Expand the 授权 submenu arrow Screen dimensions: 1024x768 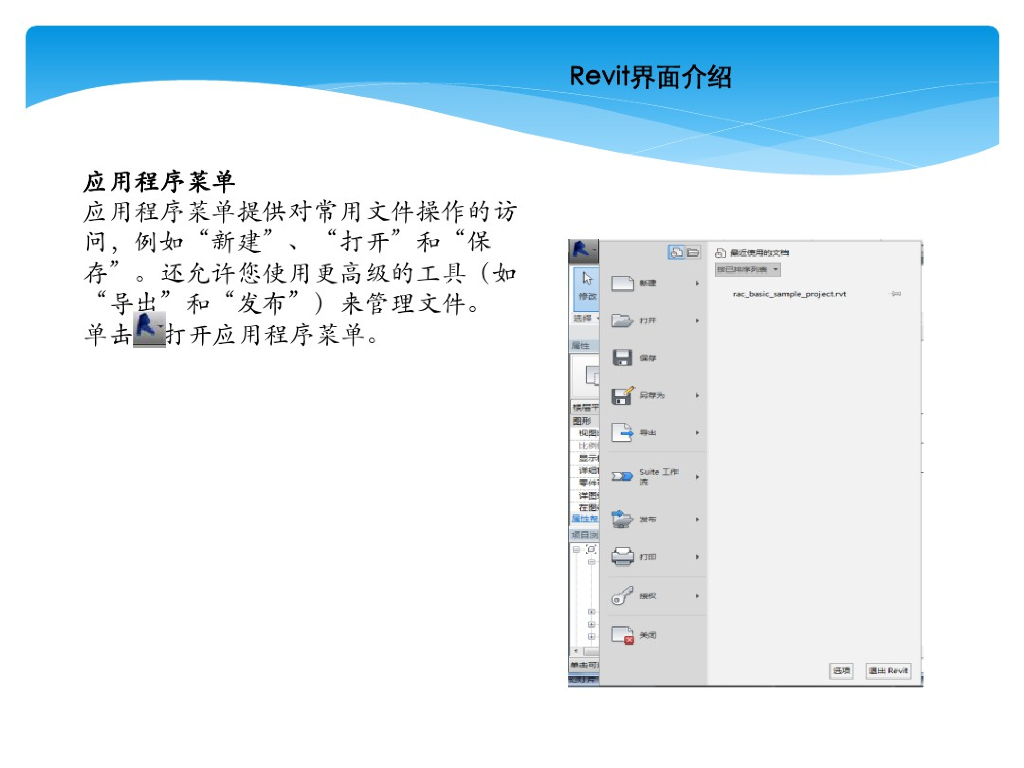[697, 596]
